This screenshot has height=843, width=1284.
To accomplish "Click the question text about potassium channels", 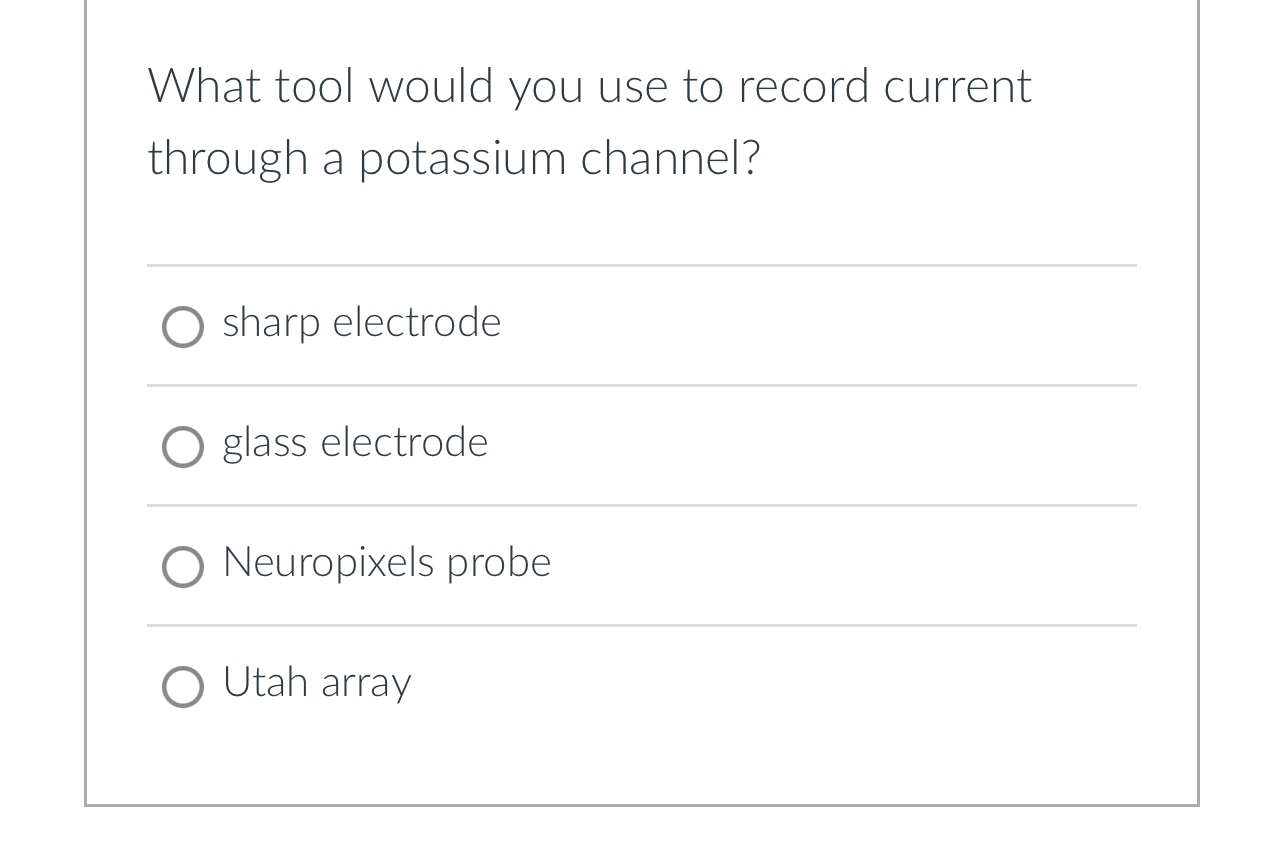I will click(590, 120).
